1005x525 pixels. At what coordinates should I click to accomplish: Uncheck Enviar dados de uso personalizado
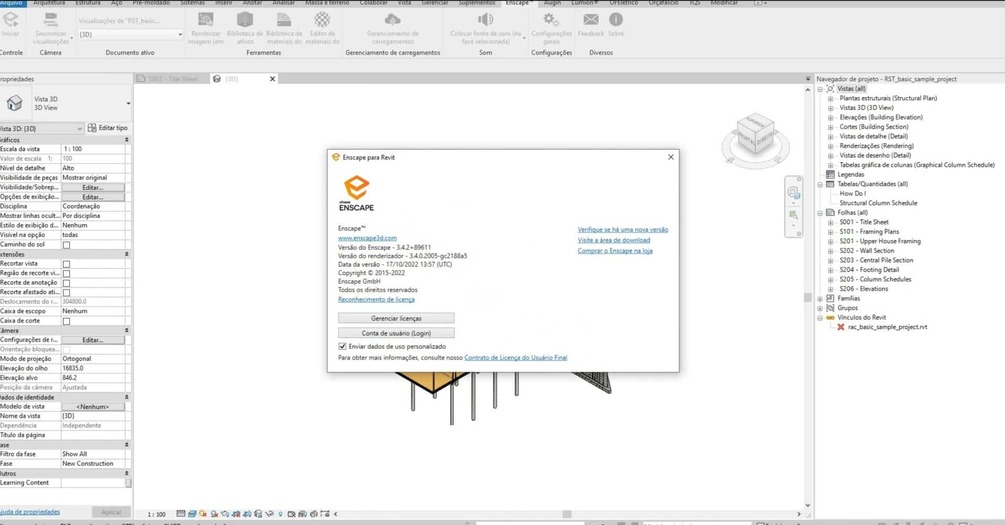point(342,346)
